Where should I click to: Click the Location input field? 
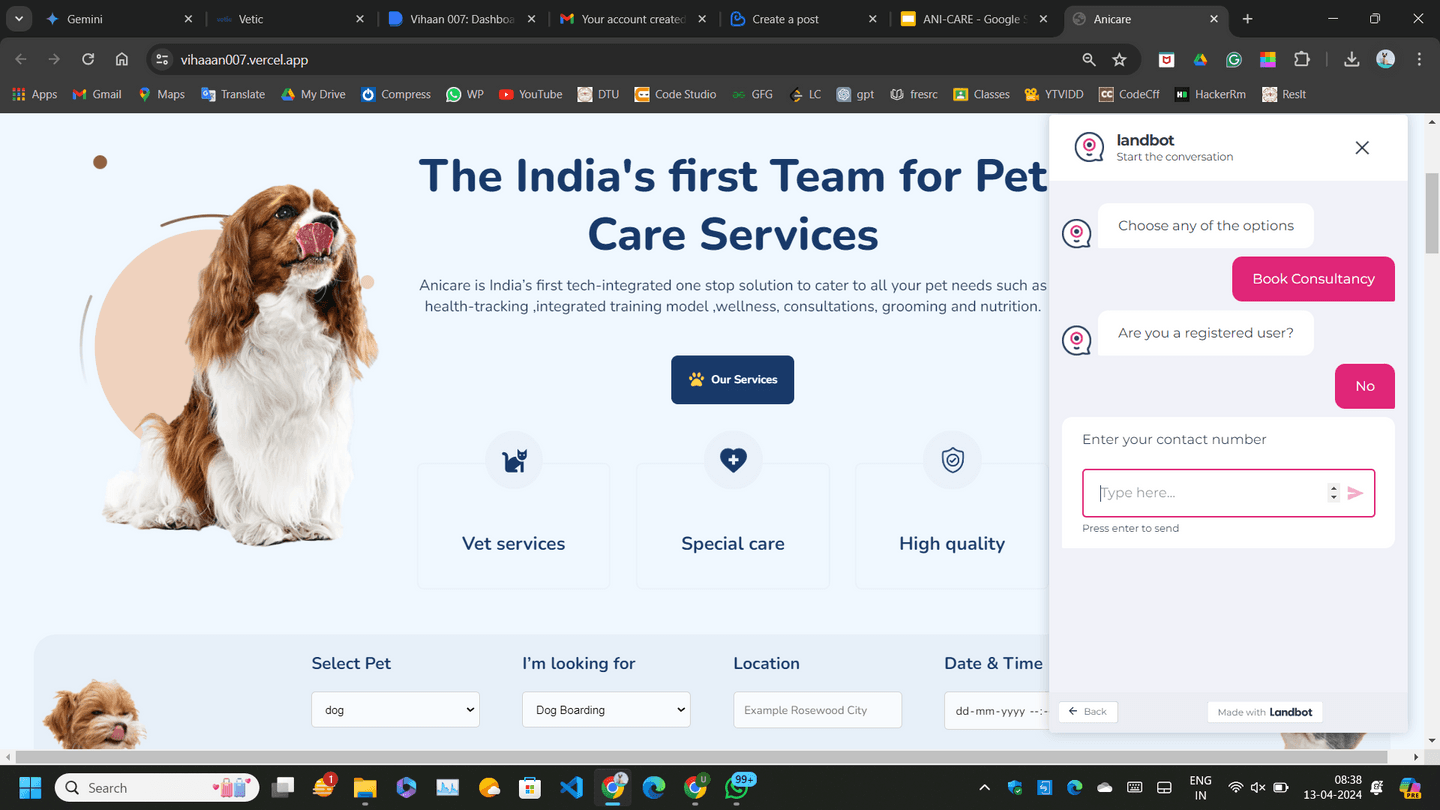coord(817,710)
